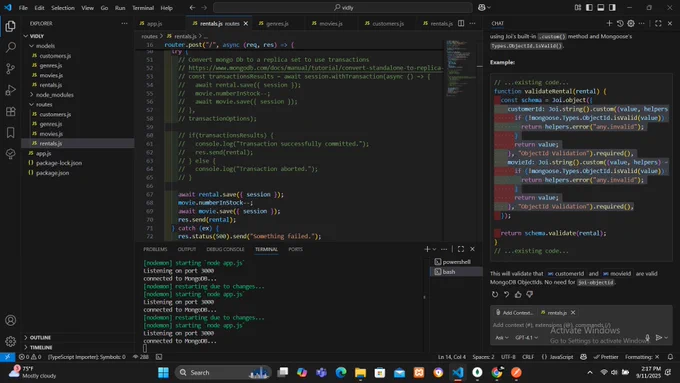Viewport: 680px width, 383px height.
Task: Select the bash terminal instance
Action: click(x=456, y=272)
